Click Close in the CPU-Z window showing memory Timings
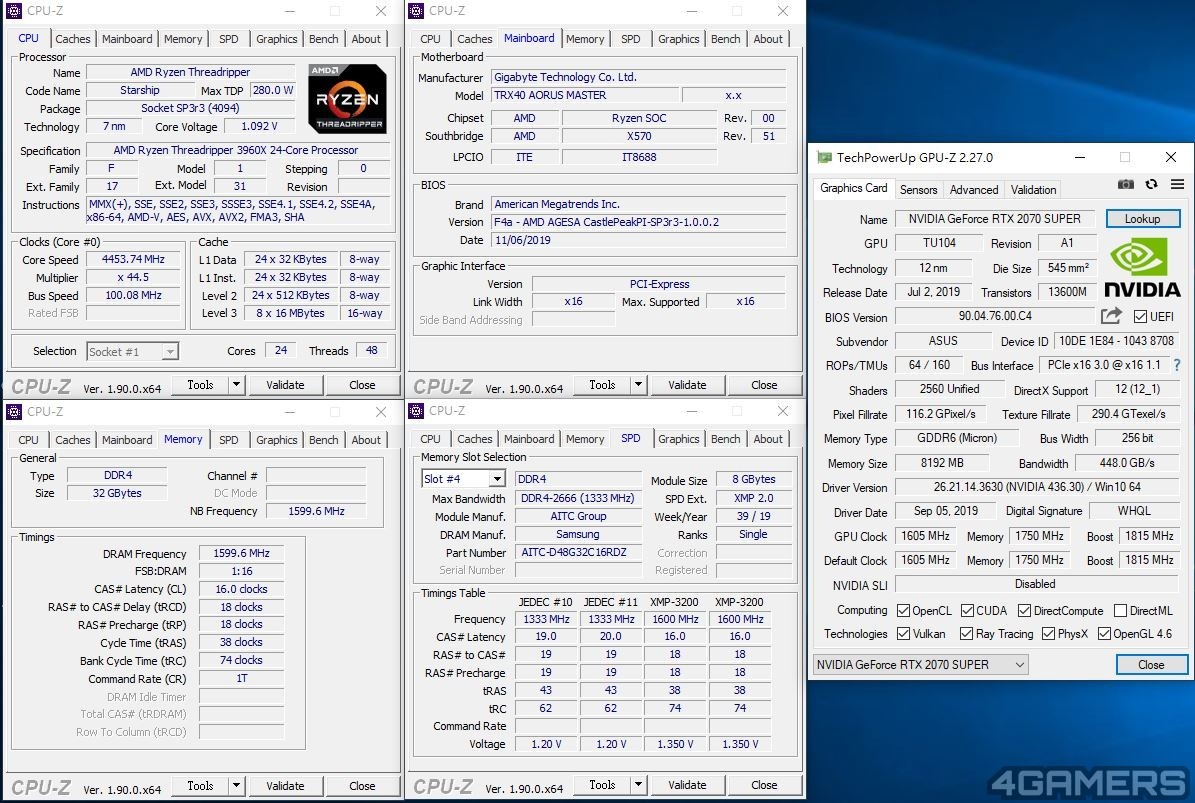Viewport: 1195px width, 803px height. click(x=362, y=785)
